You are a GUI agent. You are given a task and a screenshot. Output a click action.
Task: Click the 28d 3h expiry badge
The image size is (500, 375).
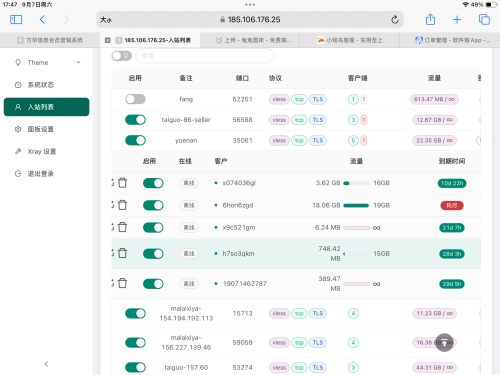(452, 254)
